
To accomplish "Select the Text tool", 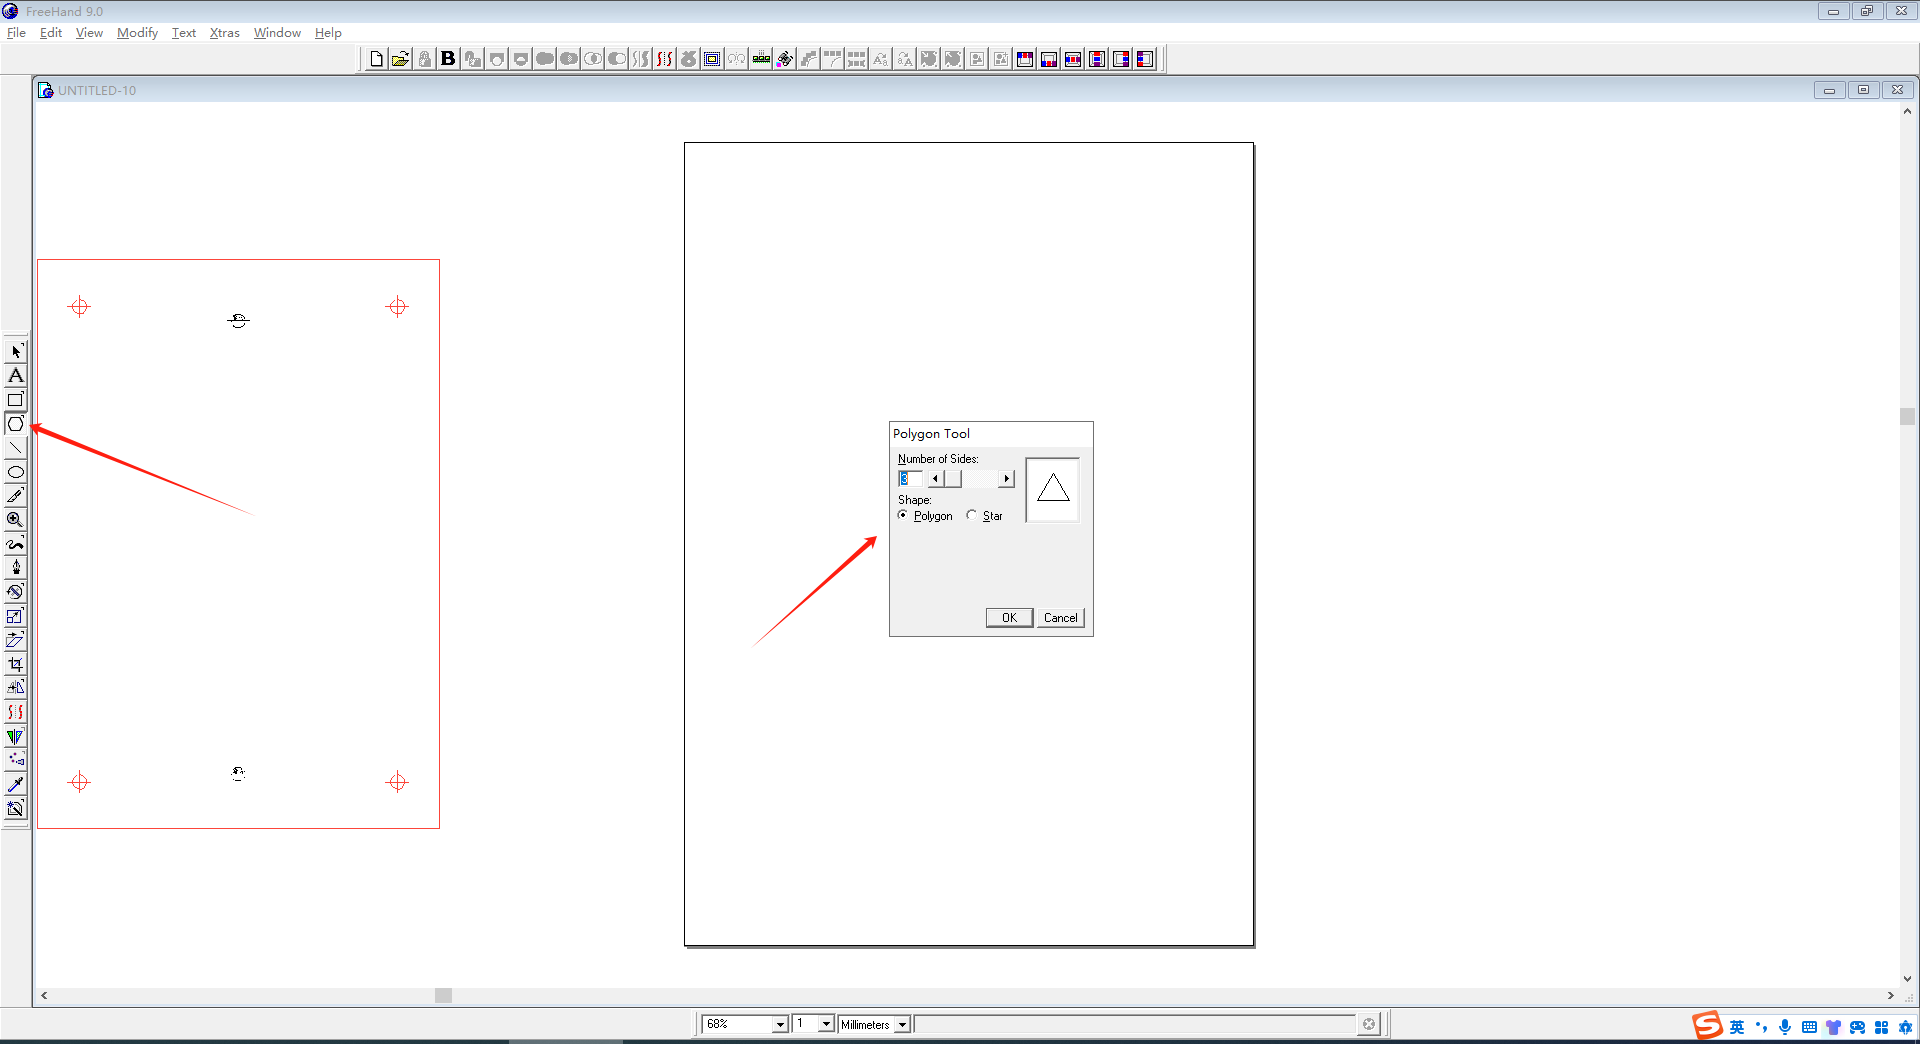I will click(15, 376).
